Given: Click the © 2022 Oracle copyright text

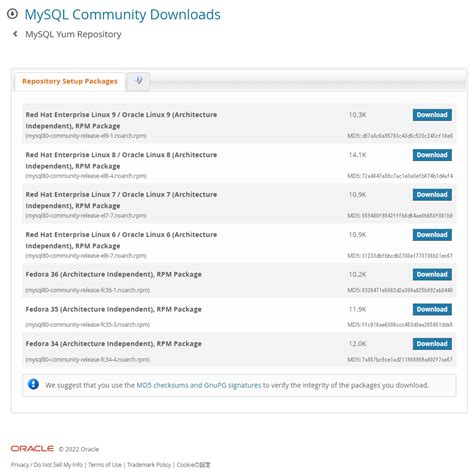Looking at the screenshot, I should pos(79,449).
